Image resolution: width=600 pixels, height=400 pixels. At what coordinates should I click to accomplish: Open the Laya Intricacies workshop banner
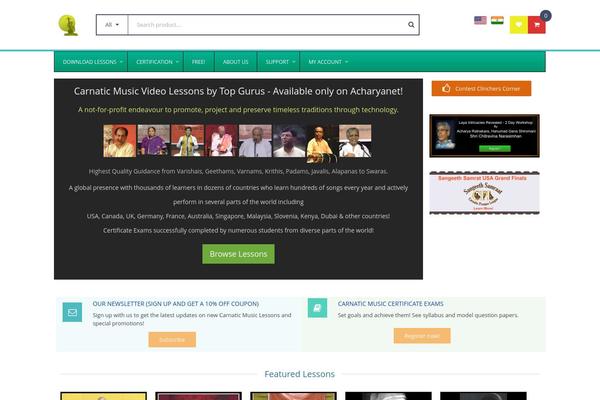pos(484,136)
